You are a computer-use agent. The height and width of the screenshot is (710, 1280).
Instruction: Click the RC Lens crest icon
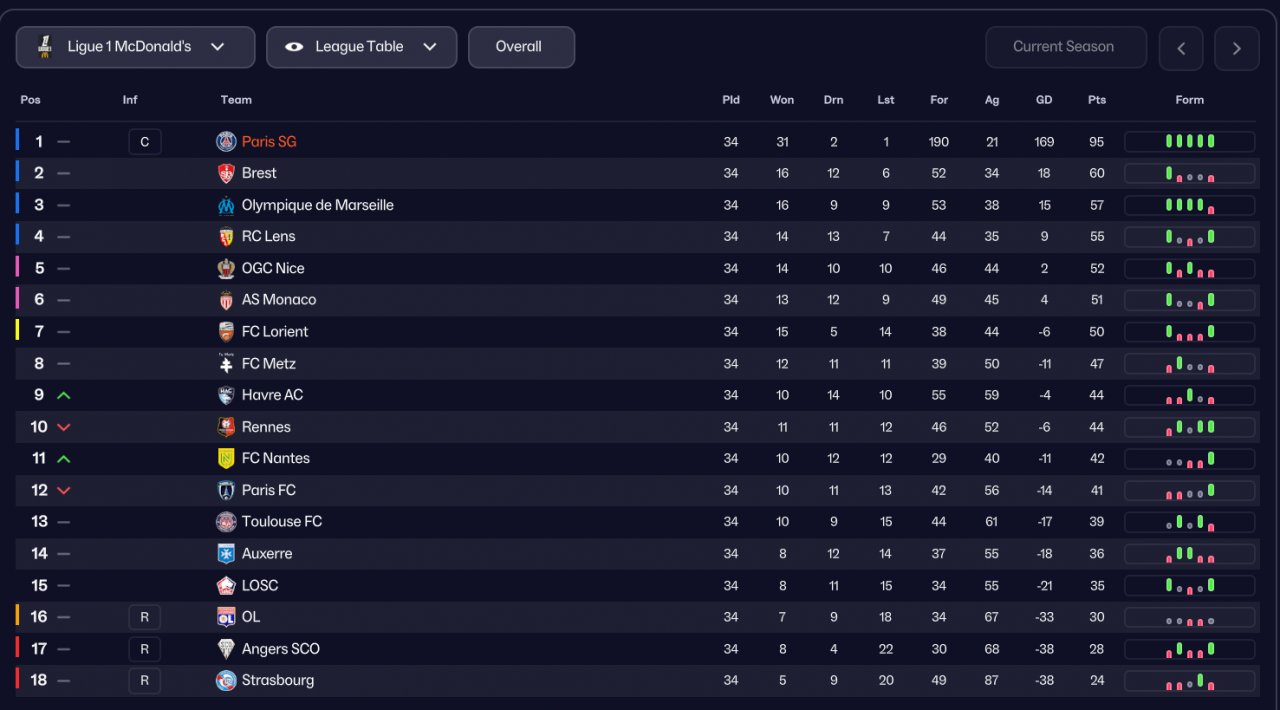coord(226,237)
